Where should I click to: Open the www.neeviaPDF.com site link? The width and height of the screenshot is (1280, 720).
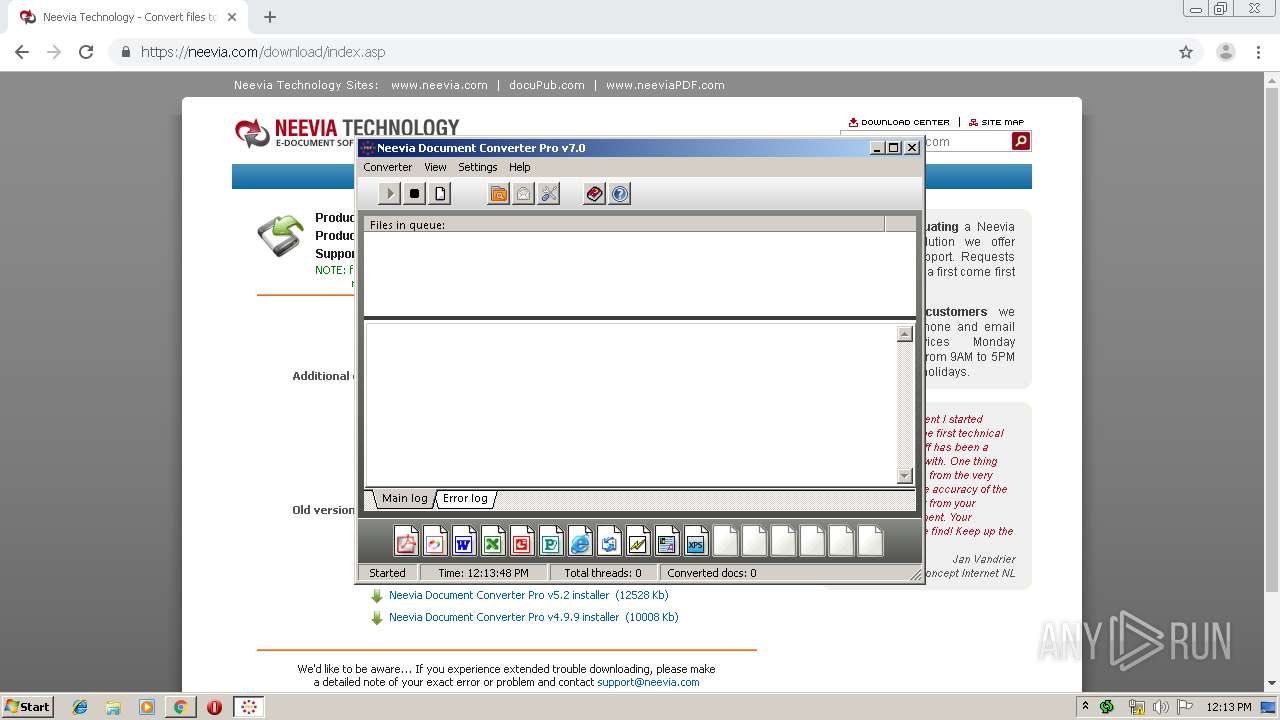point(665,85)
